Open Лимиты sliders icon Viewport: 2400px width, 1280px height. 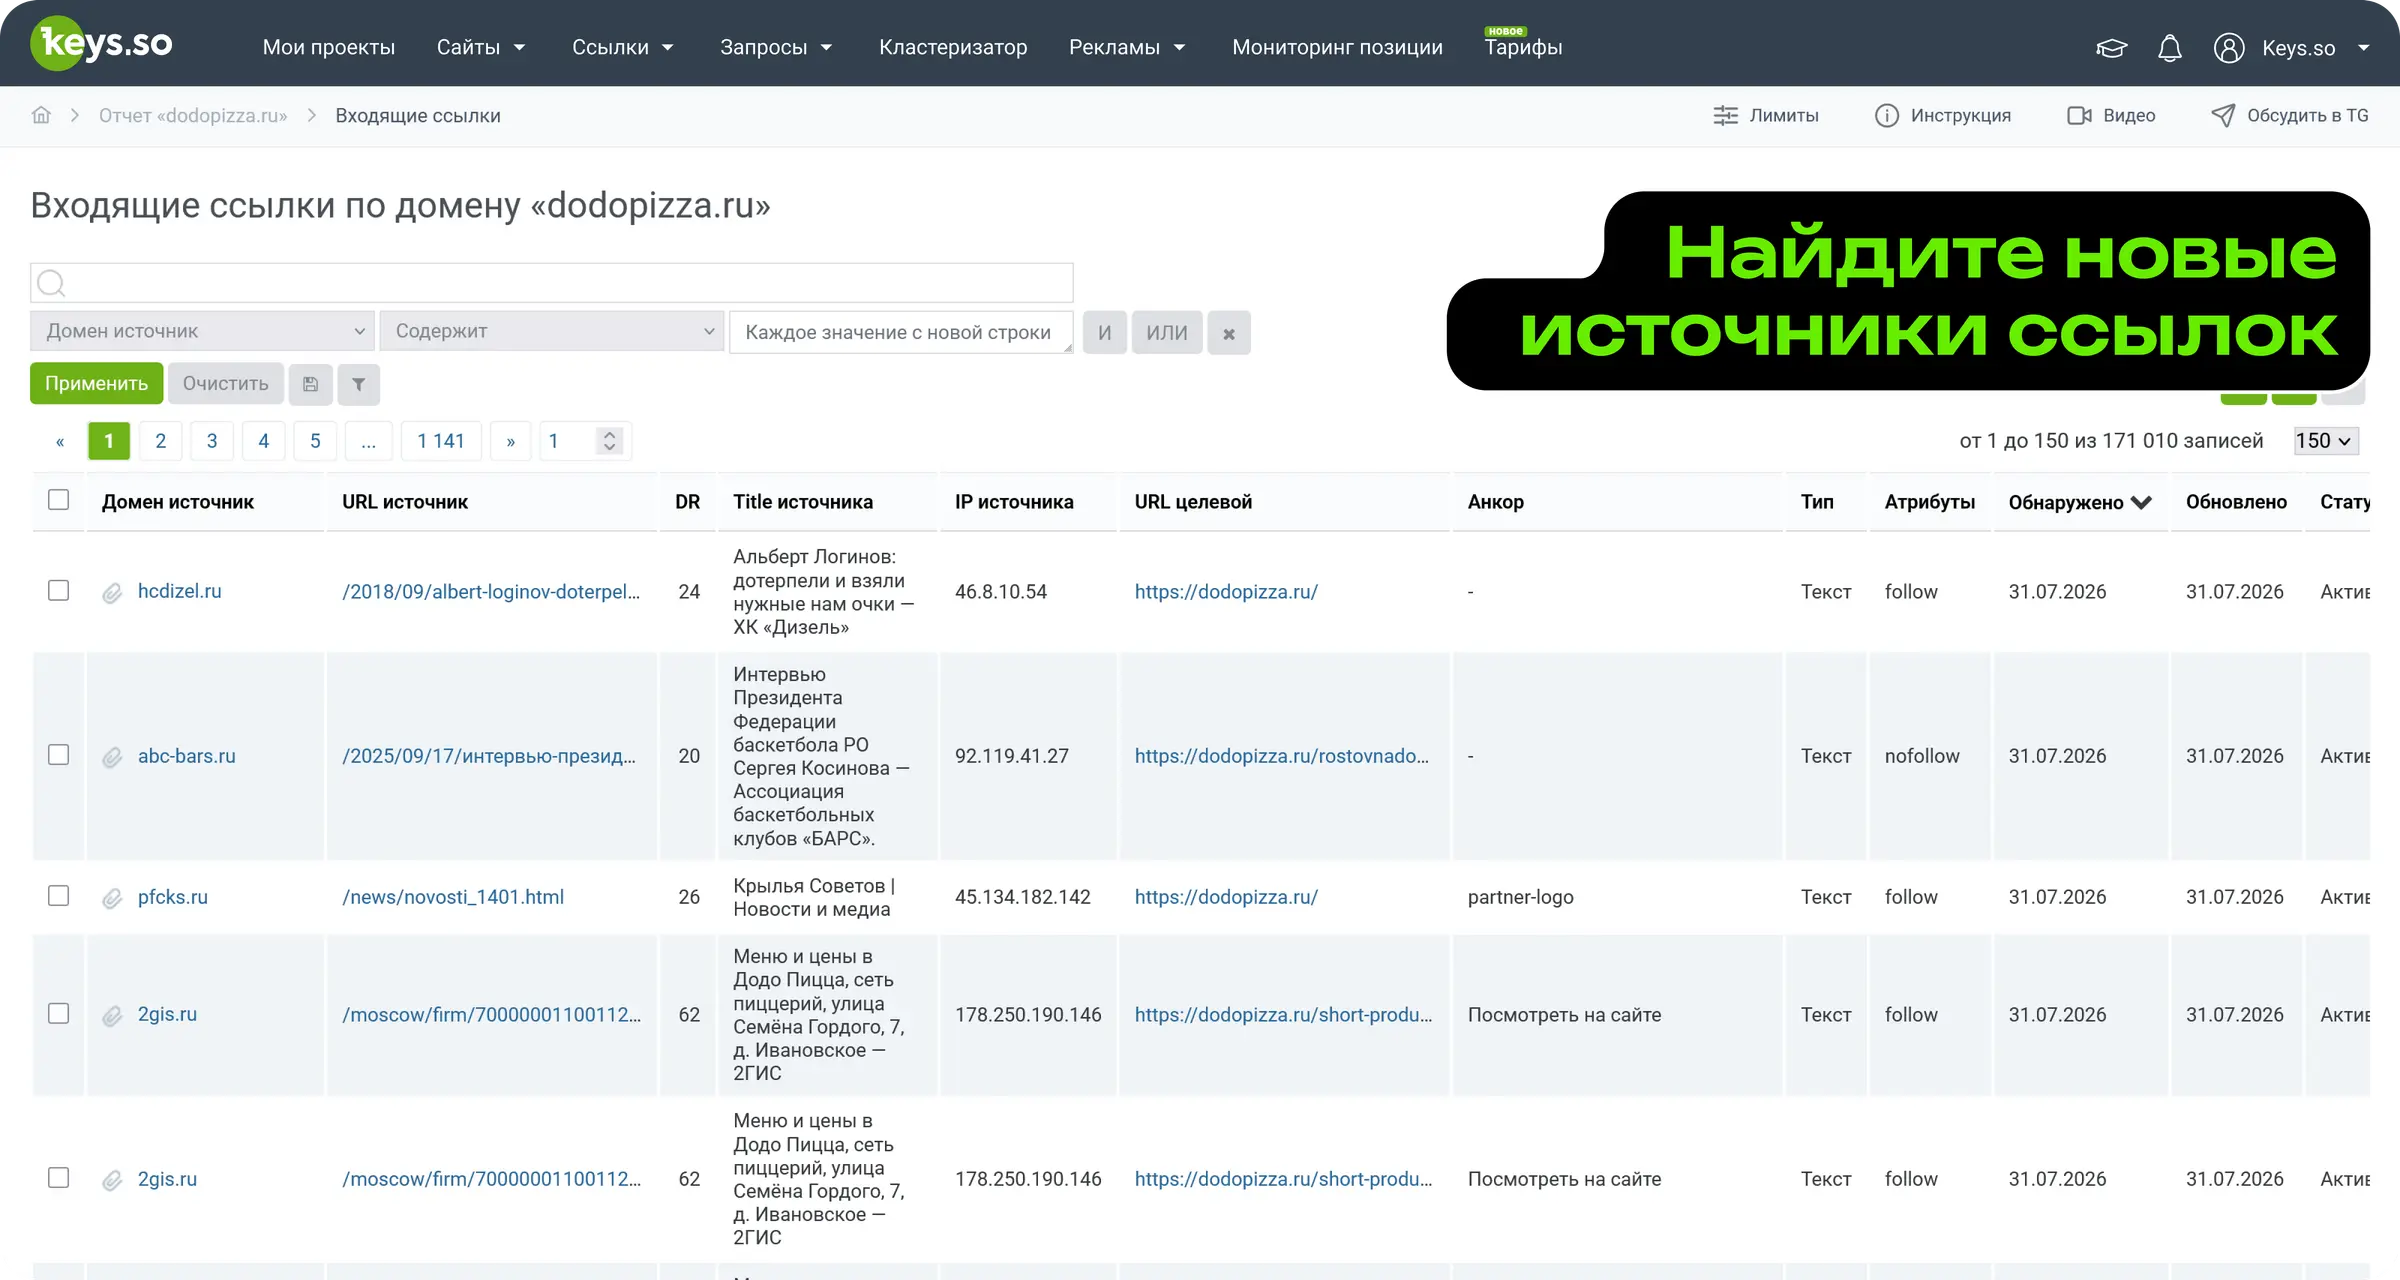click(1725, 116)
